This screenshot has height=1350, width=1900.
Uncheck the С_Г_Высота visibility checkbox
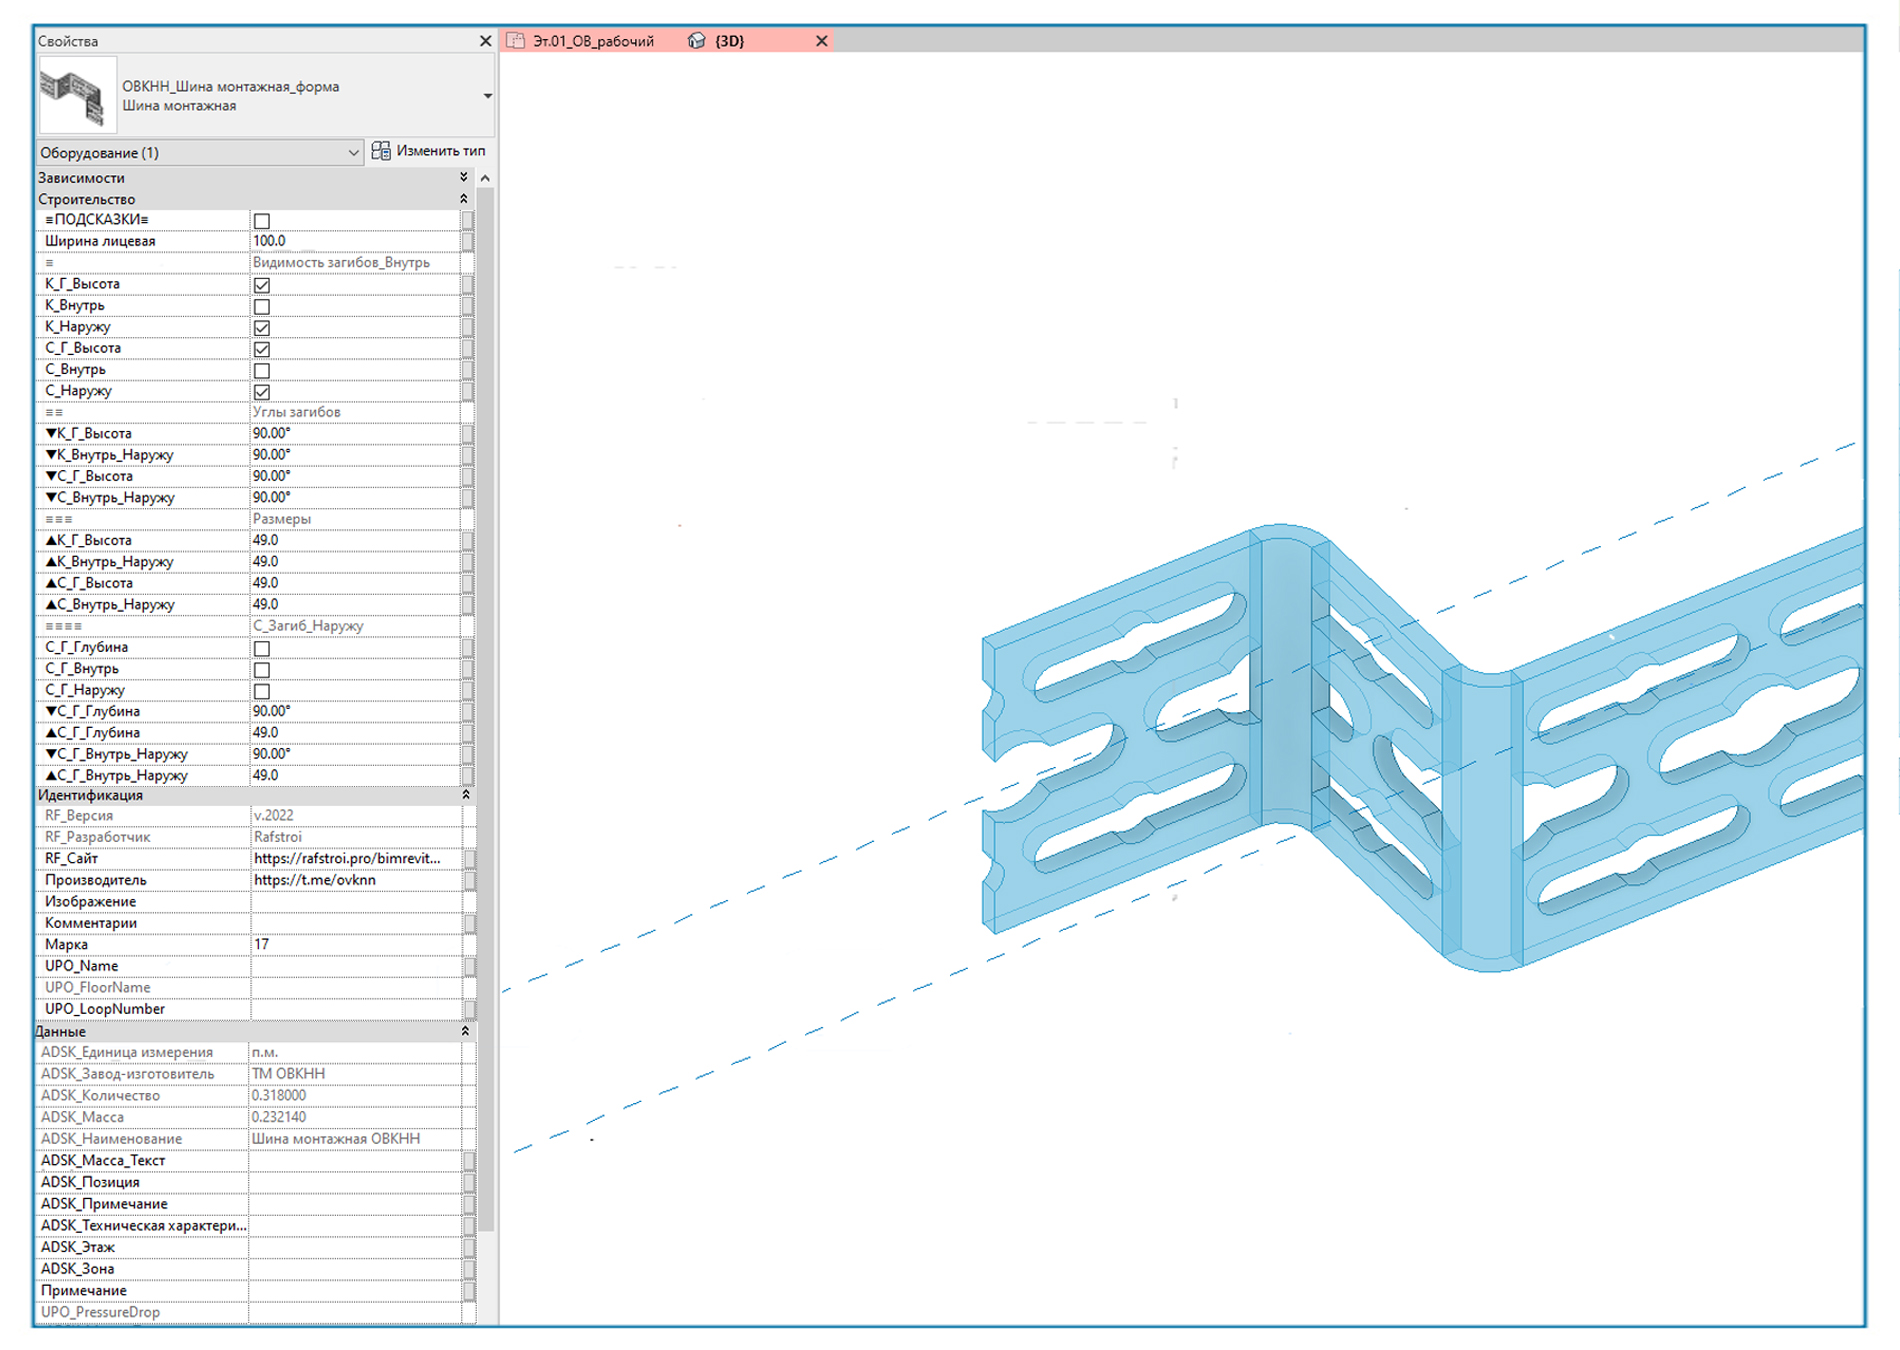(x=262, y=349)
